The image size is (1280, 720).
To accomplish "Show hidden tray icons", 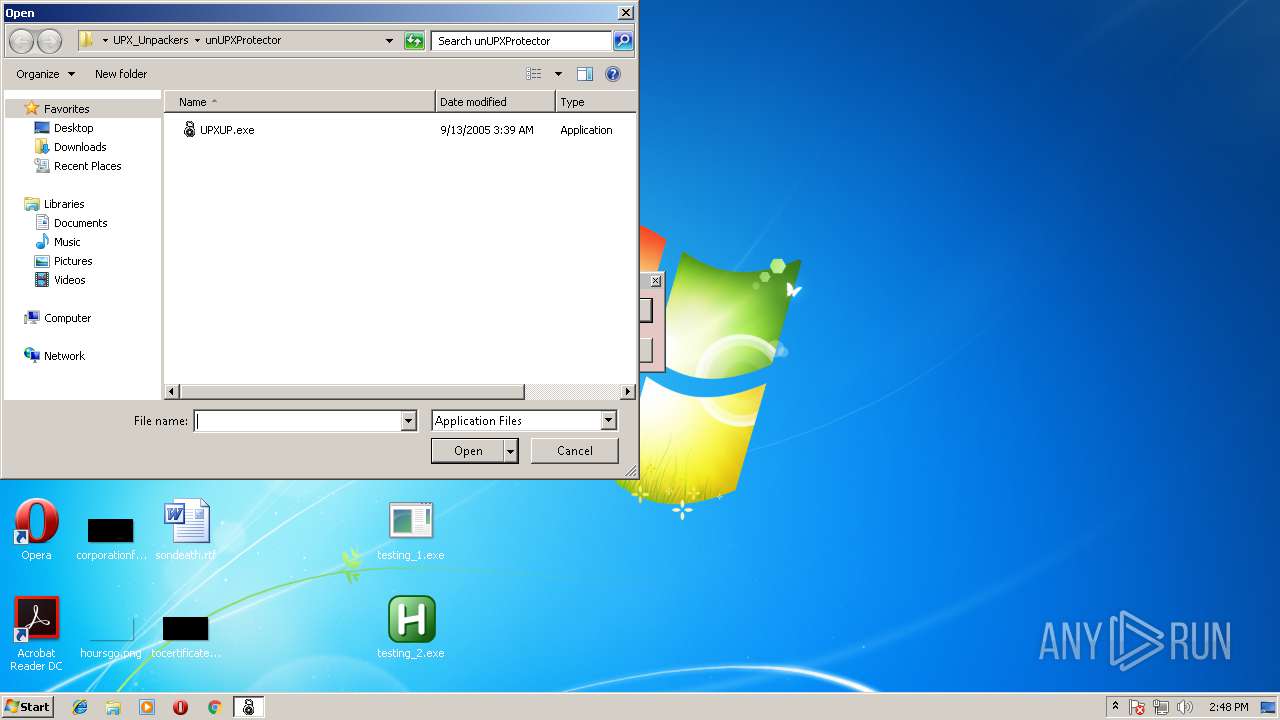I will [1115, 707].
